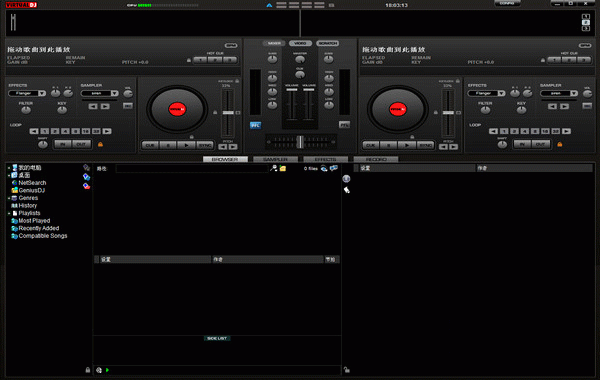Click the NetSearch globe icon
This screenshot has width=600, height=380.
15,183
